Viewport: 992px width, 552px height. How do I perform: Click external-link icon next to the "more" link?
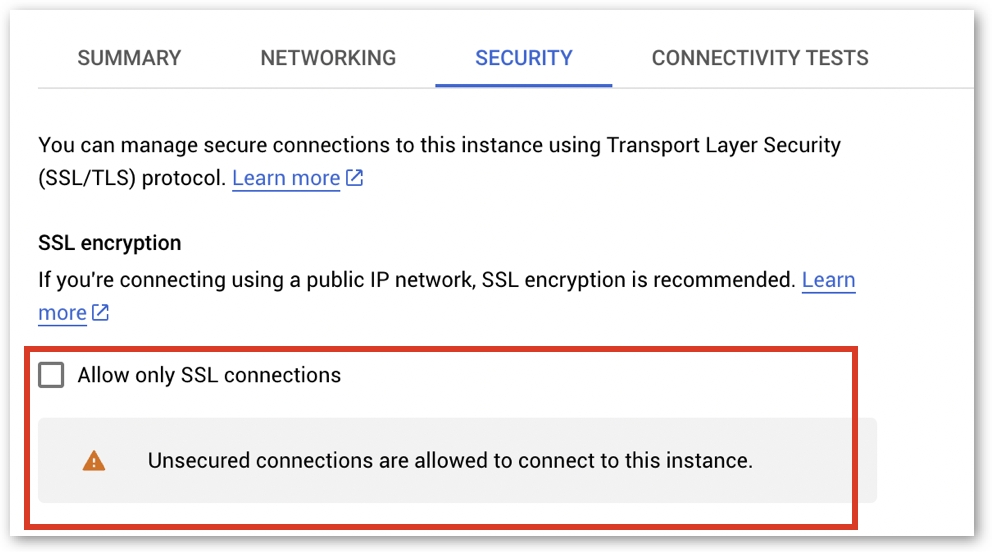coord(100,313)
